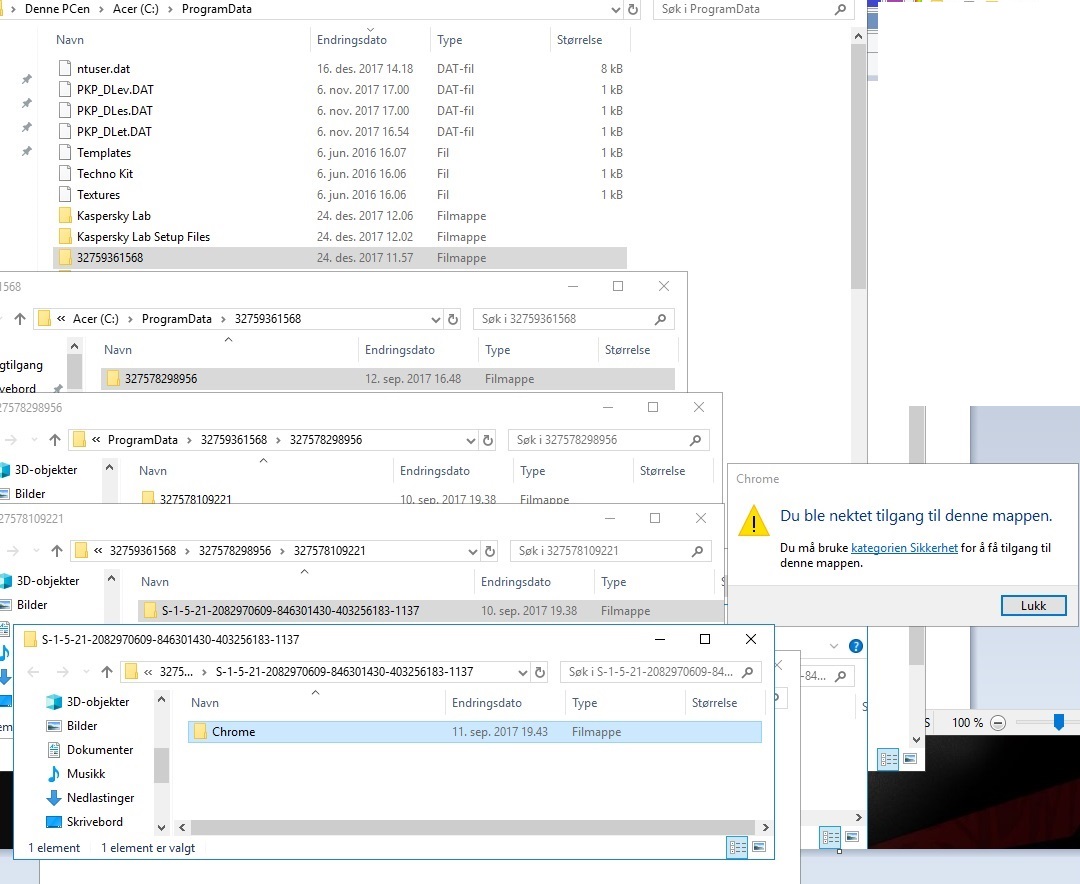Viewport: 1080px width, 884px height.
Task: Select the 327578298956 folder row
Action: pyautogui.click(x=388, y=378)
